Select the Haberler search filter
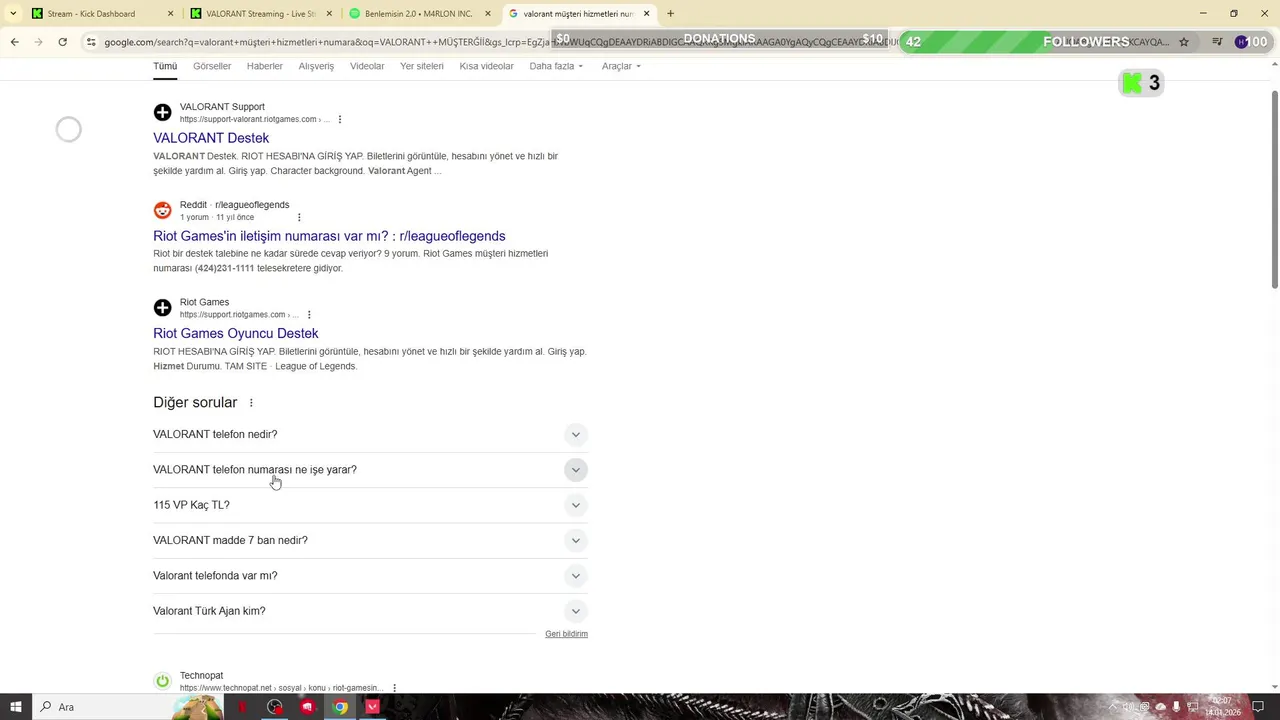 pyautogui.click(x=265, y=66)
